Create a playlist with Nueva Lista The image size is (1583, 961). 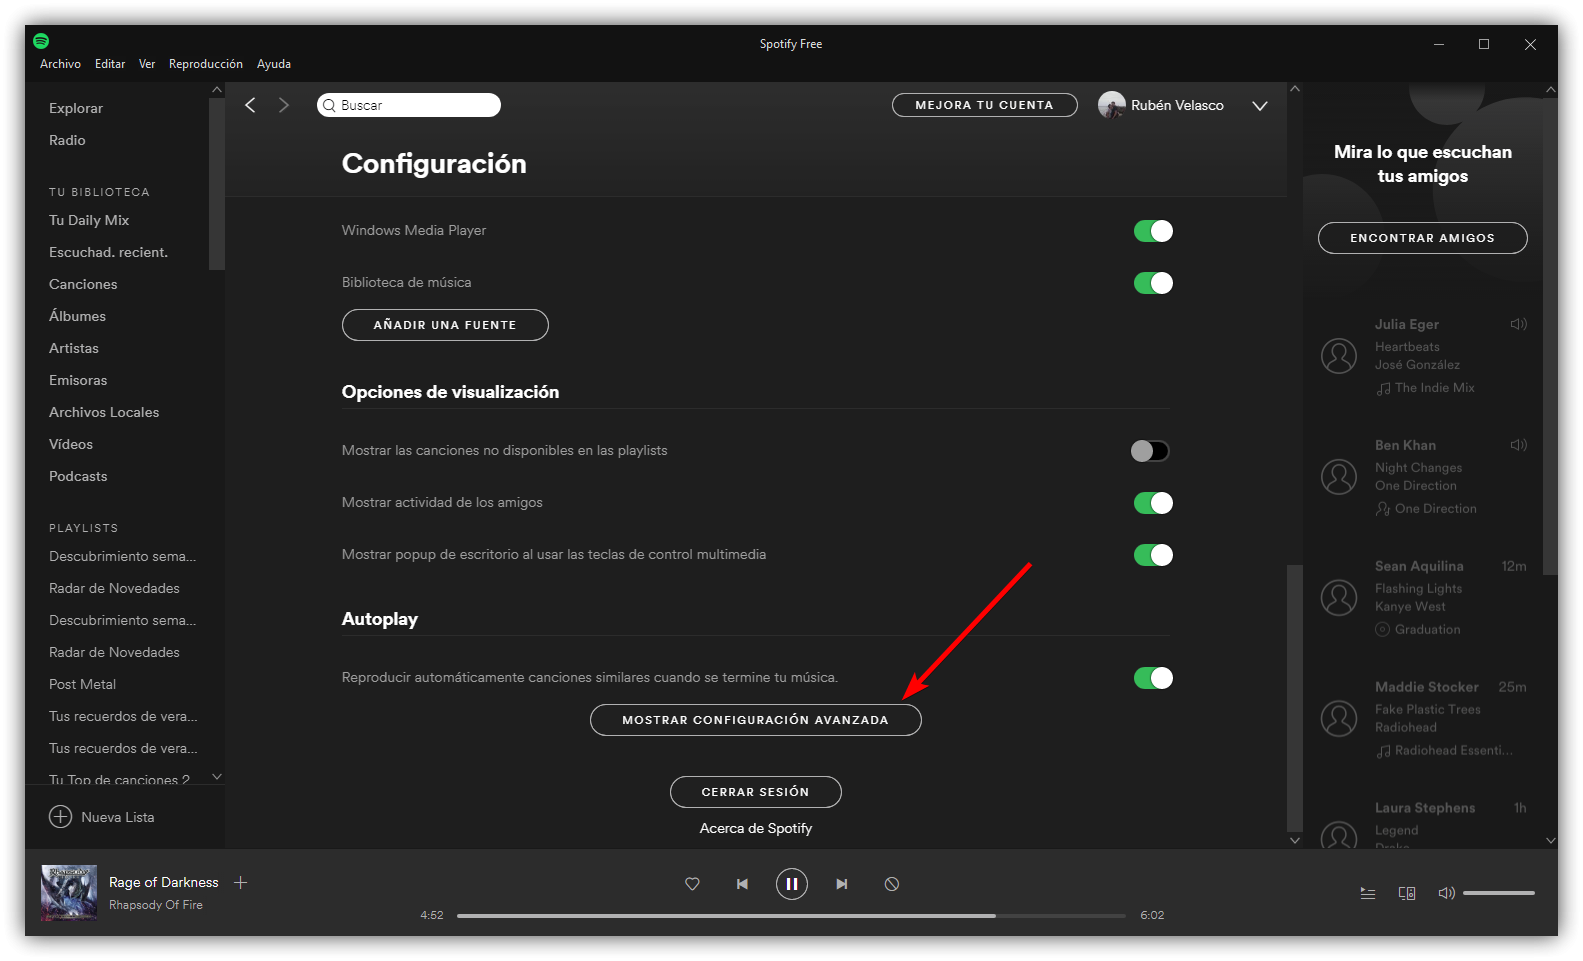(x=102, y=817)
